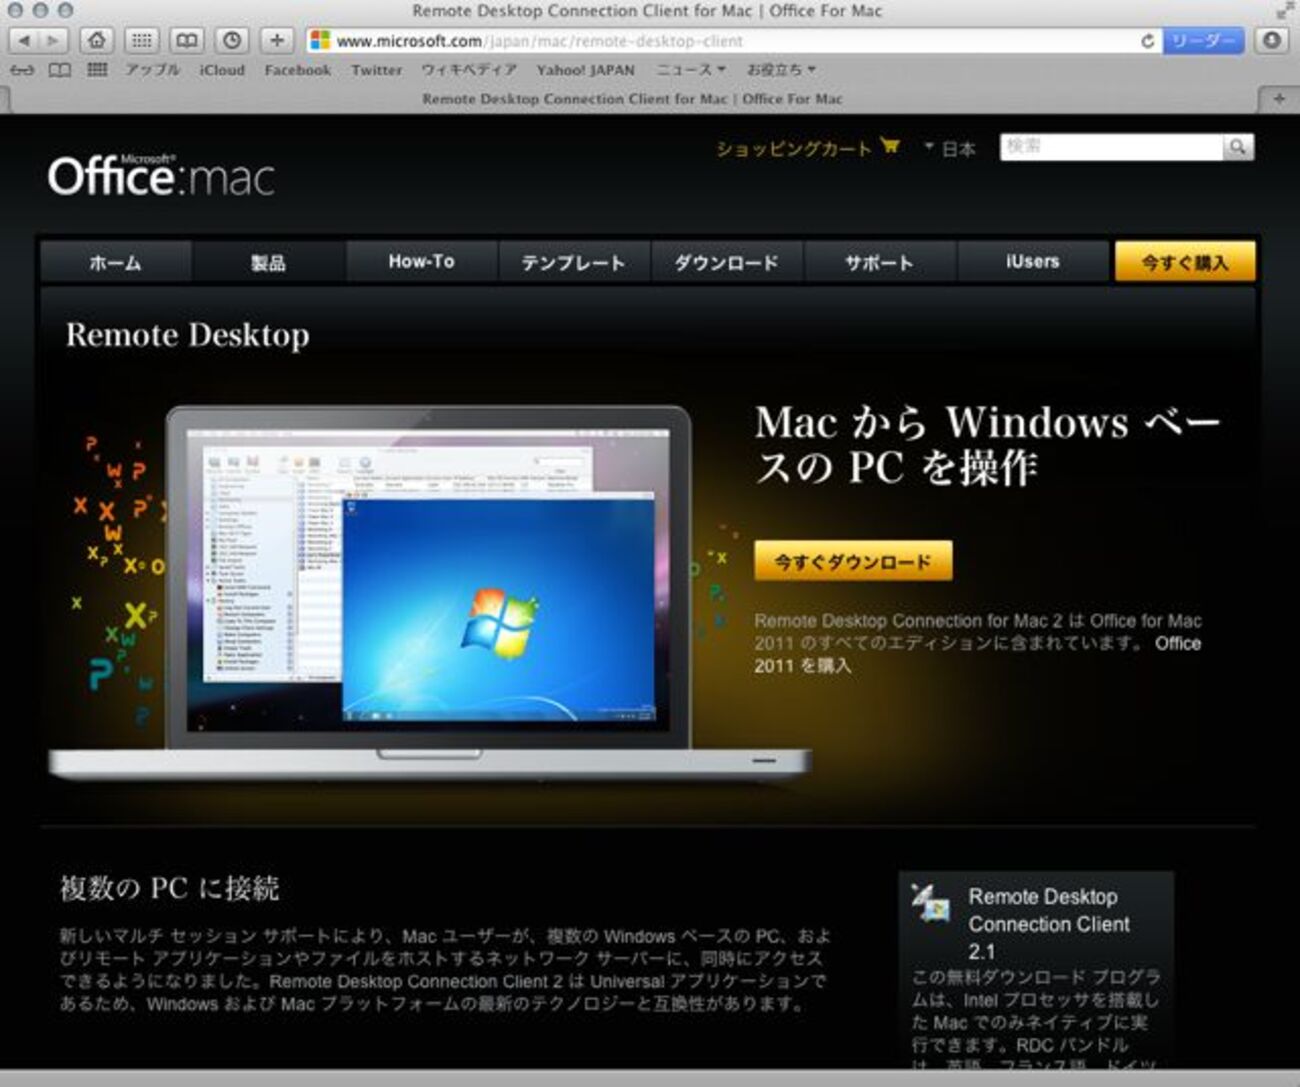Open the テンプレート navigation tab
This screenshot has height=1087, width=1300.
coord(573,262)
